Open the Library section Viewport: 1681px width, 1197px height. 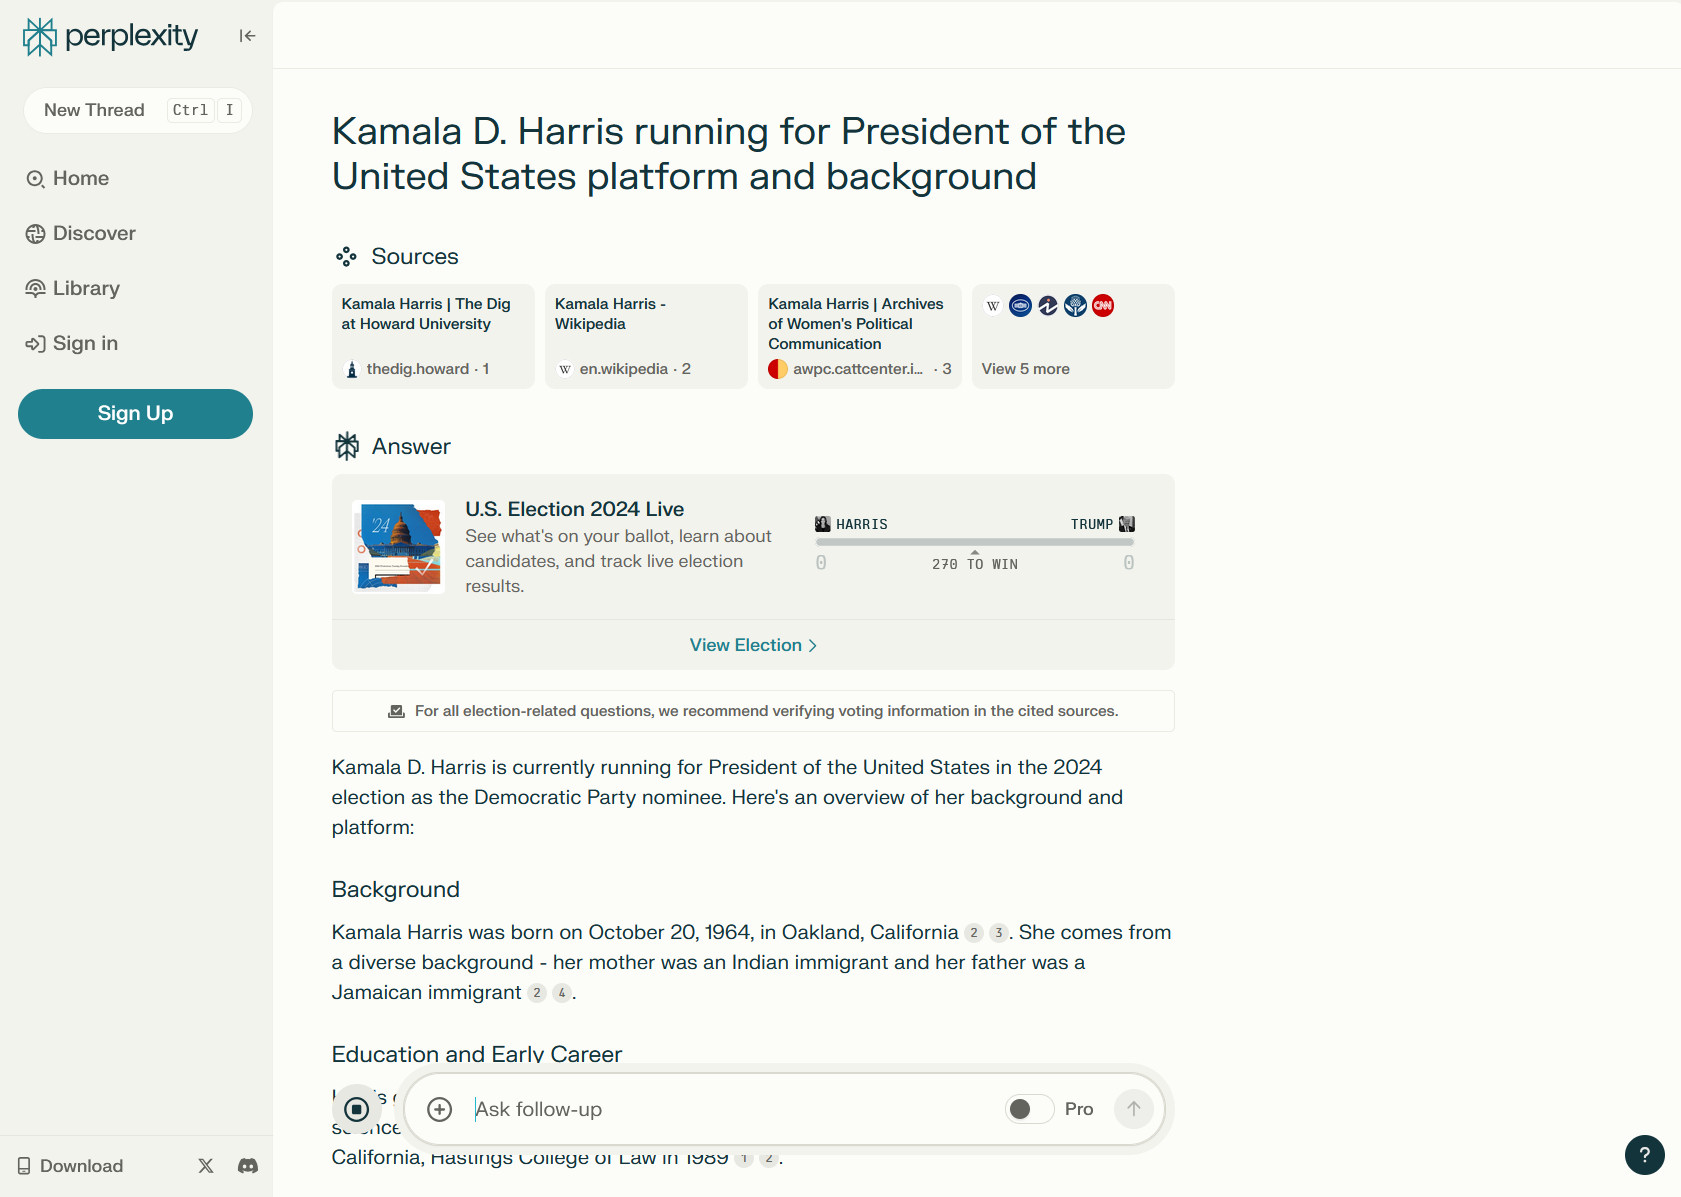[85, 288]
